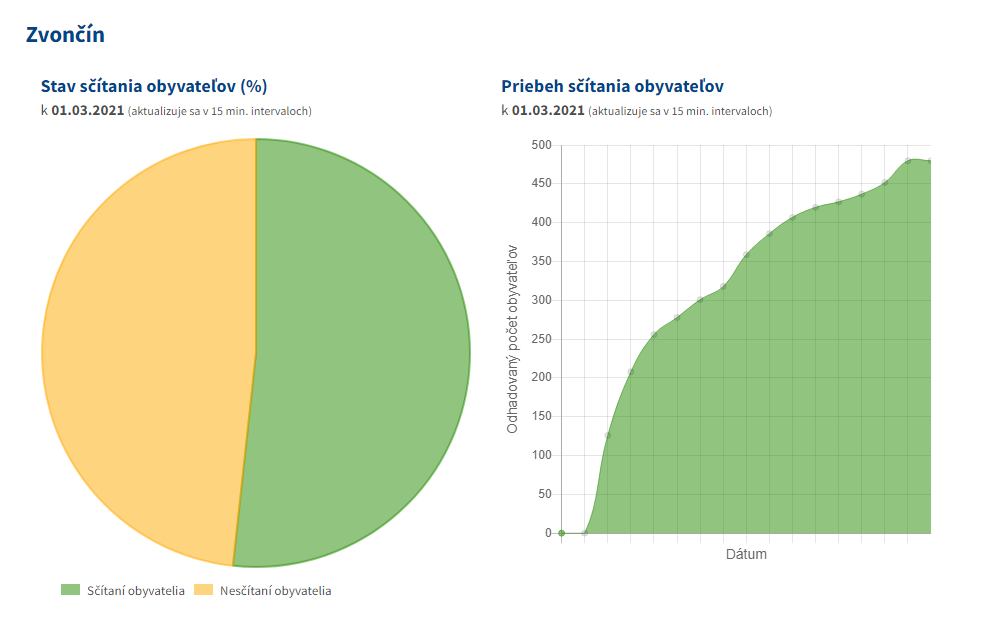Select the data point at roughly 255

pos(654,335)
